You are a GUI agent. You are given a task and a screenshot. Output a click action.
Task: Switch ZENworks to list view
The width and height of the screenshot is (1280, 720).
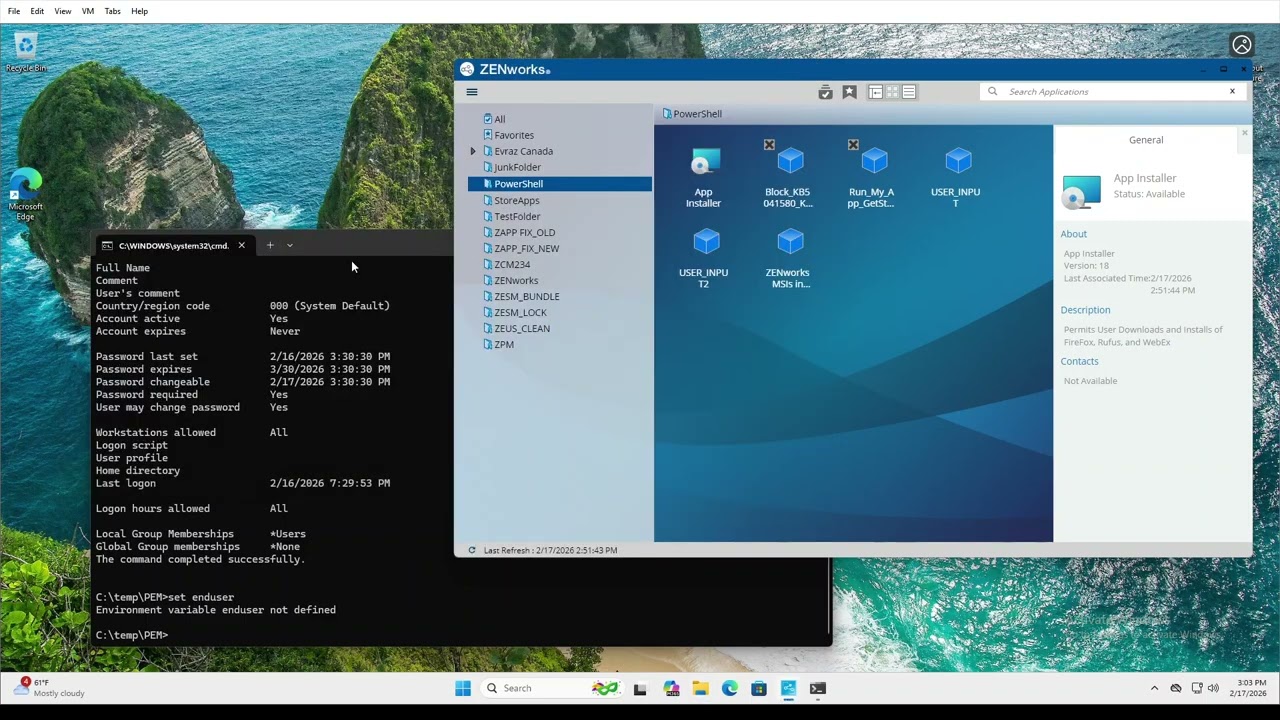tap(909, 92)
